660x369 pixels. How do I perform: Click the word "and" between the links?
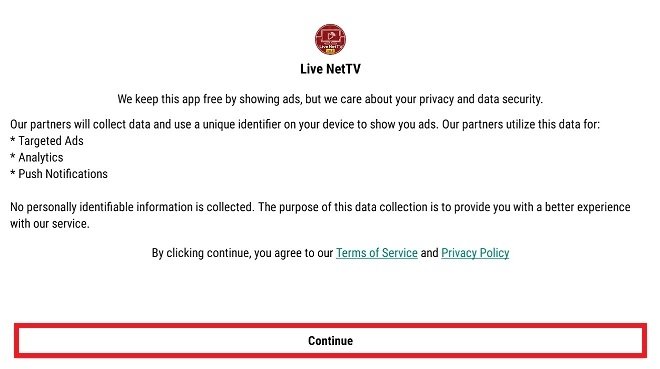coord(429,253)
